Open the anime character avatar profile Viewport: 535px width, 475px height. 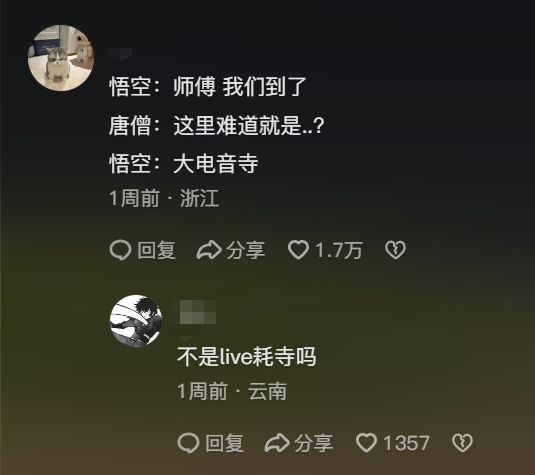click(x=136, y=321)
